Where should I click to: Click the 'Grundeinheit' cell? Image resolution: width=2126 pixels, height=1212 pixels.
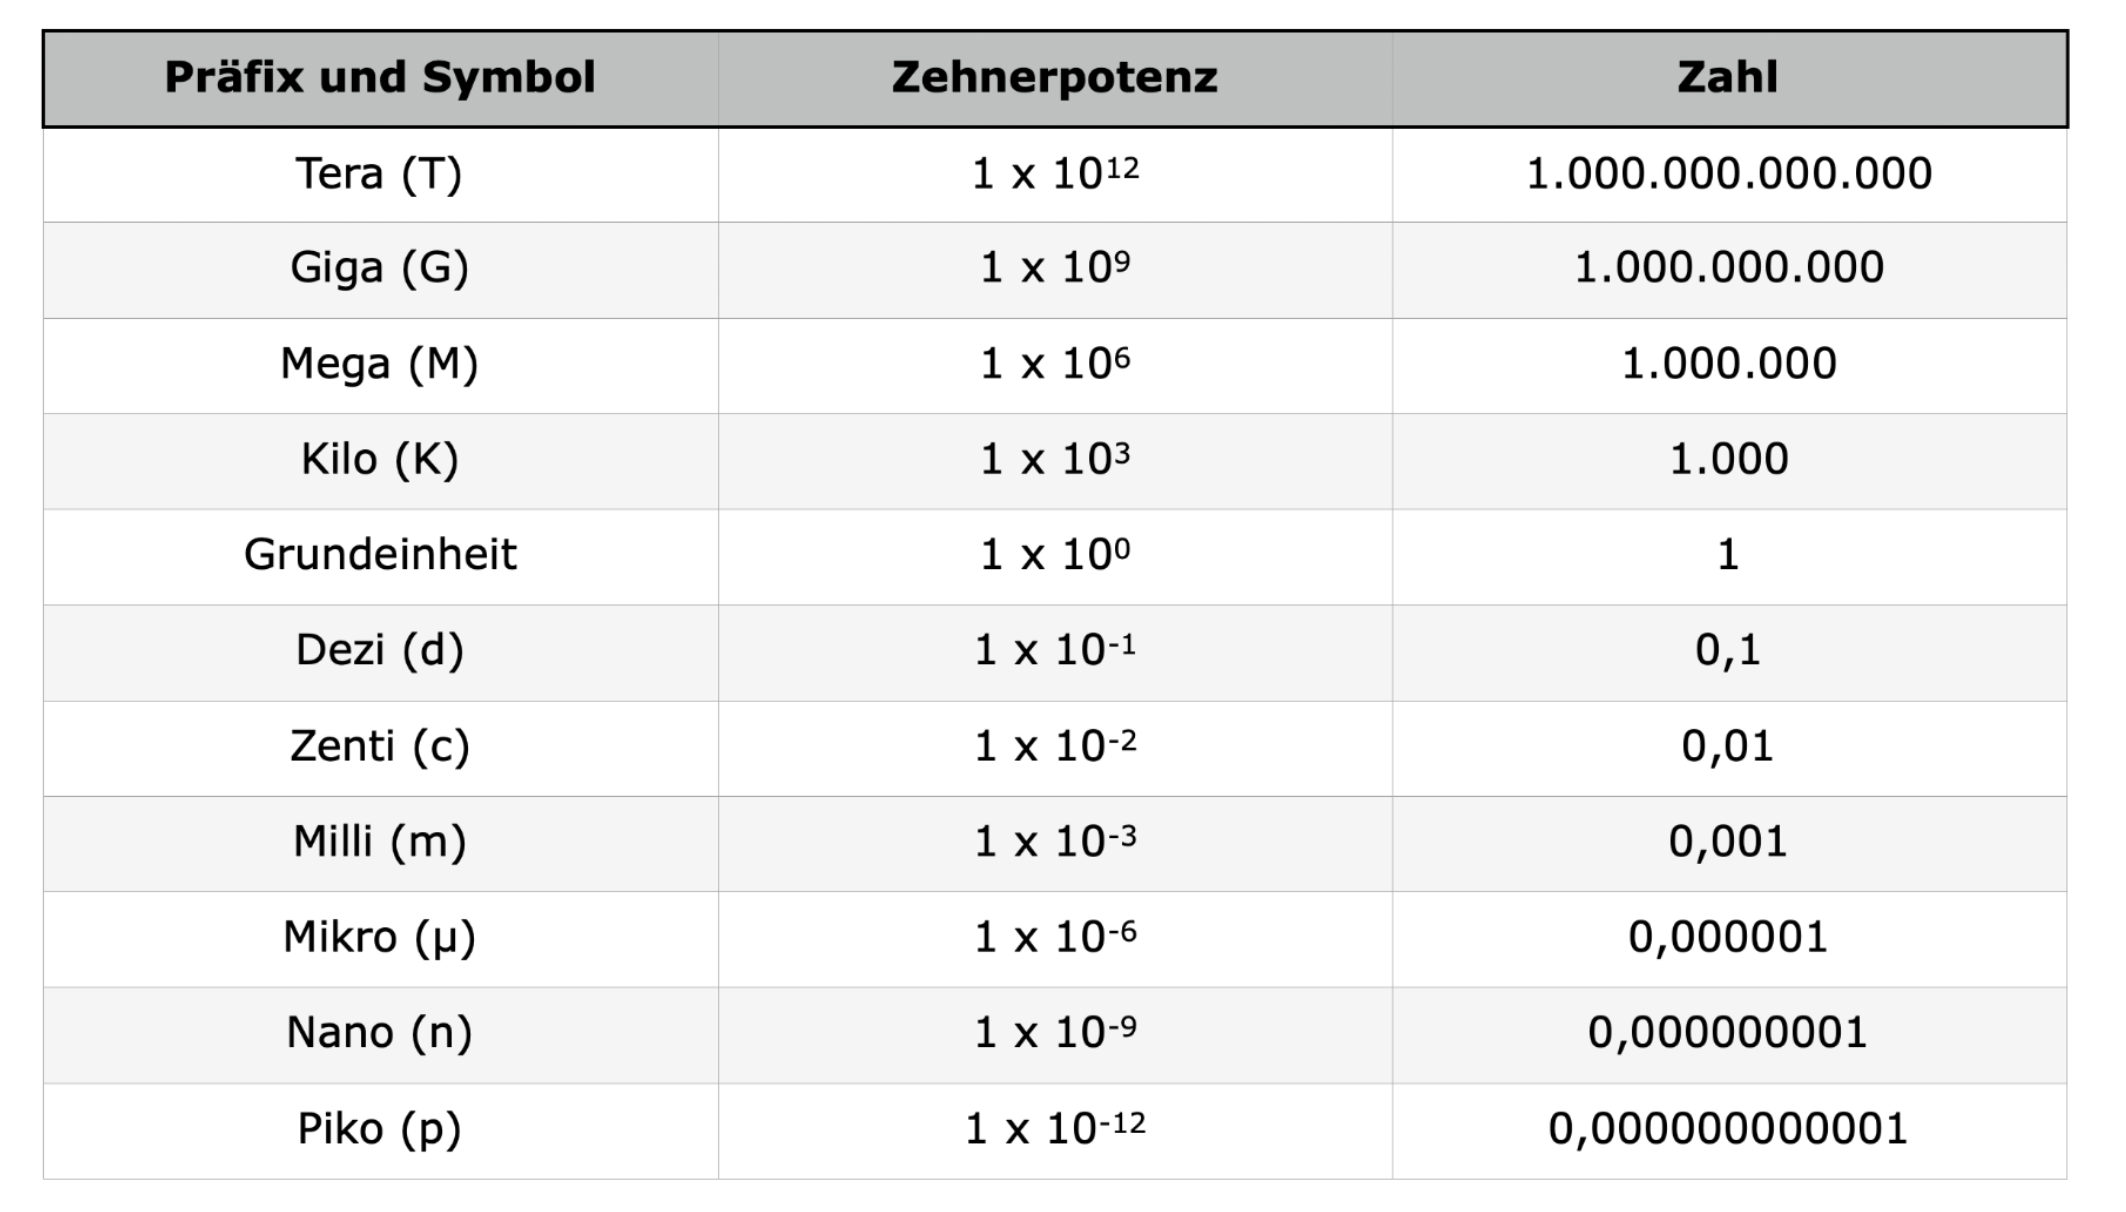[380, 555]
